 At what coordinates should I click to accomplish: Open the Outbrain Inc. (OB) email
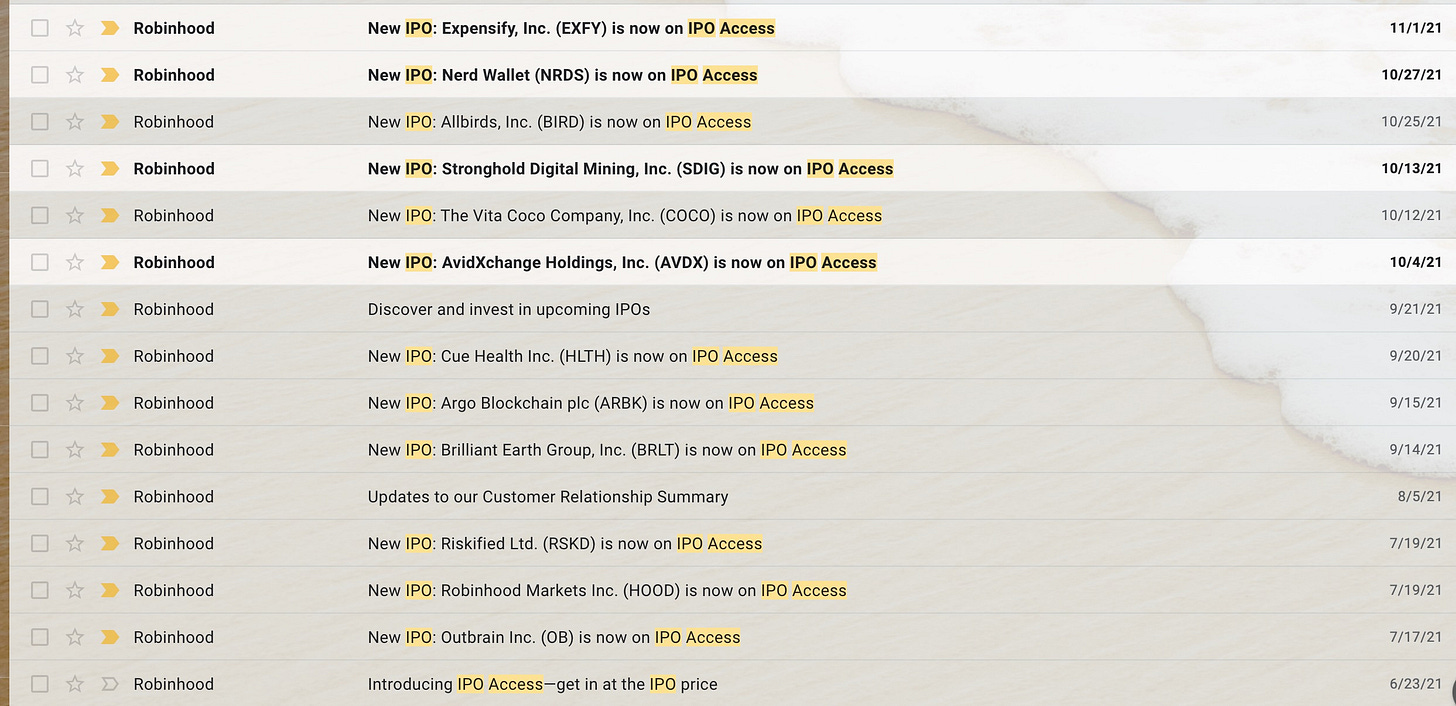point(554,637)
